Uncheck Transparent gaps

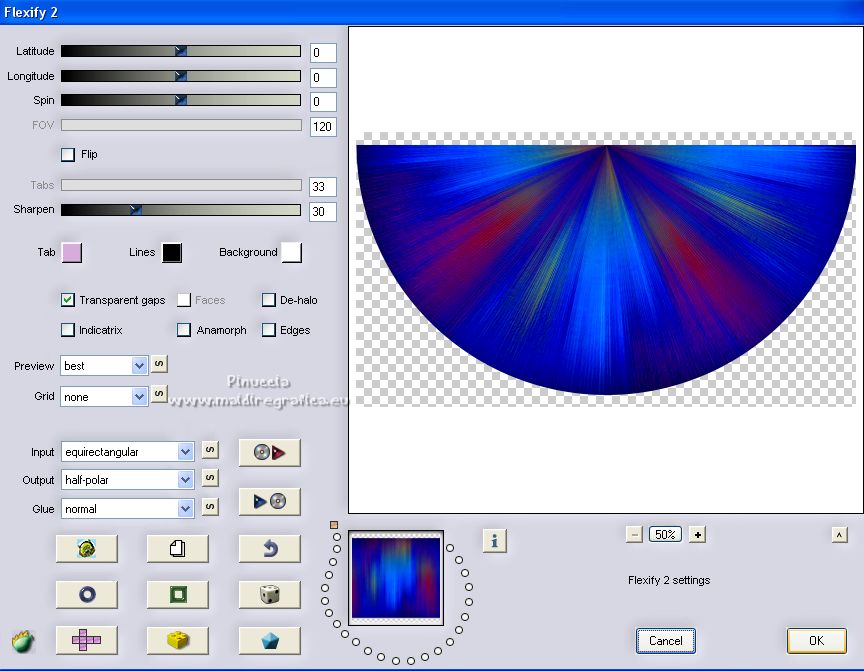pos(68,300)
